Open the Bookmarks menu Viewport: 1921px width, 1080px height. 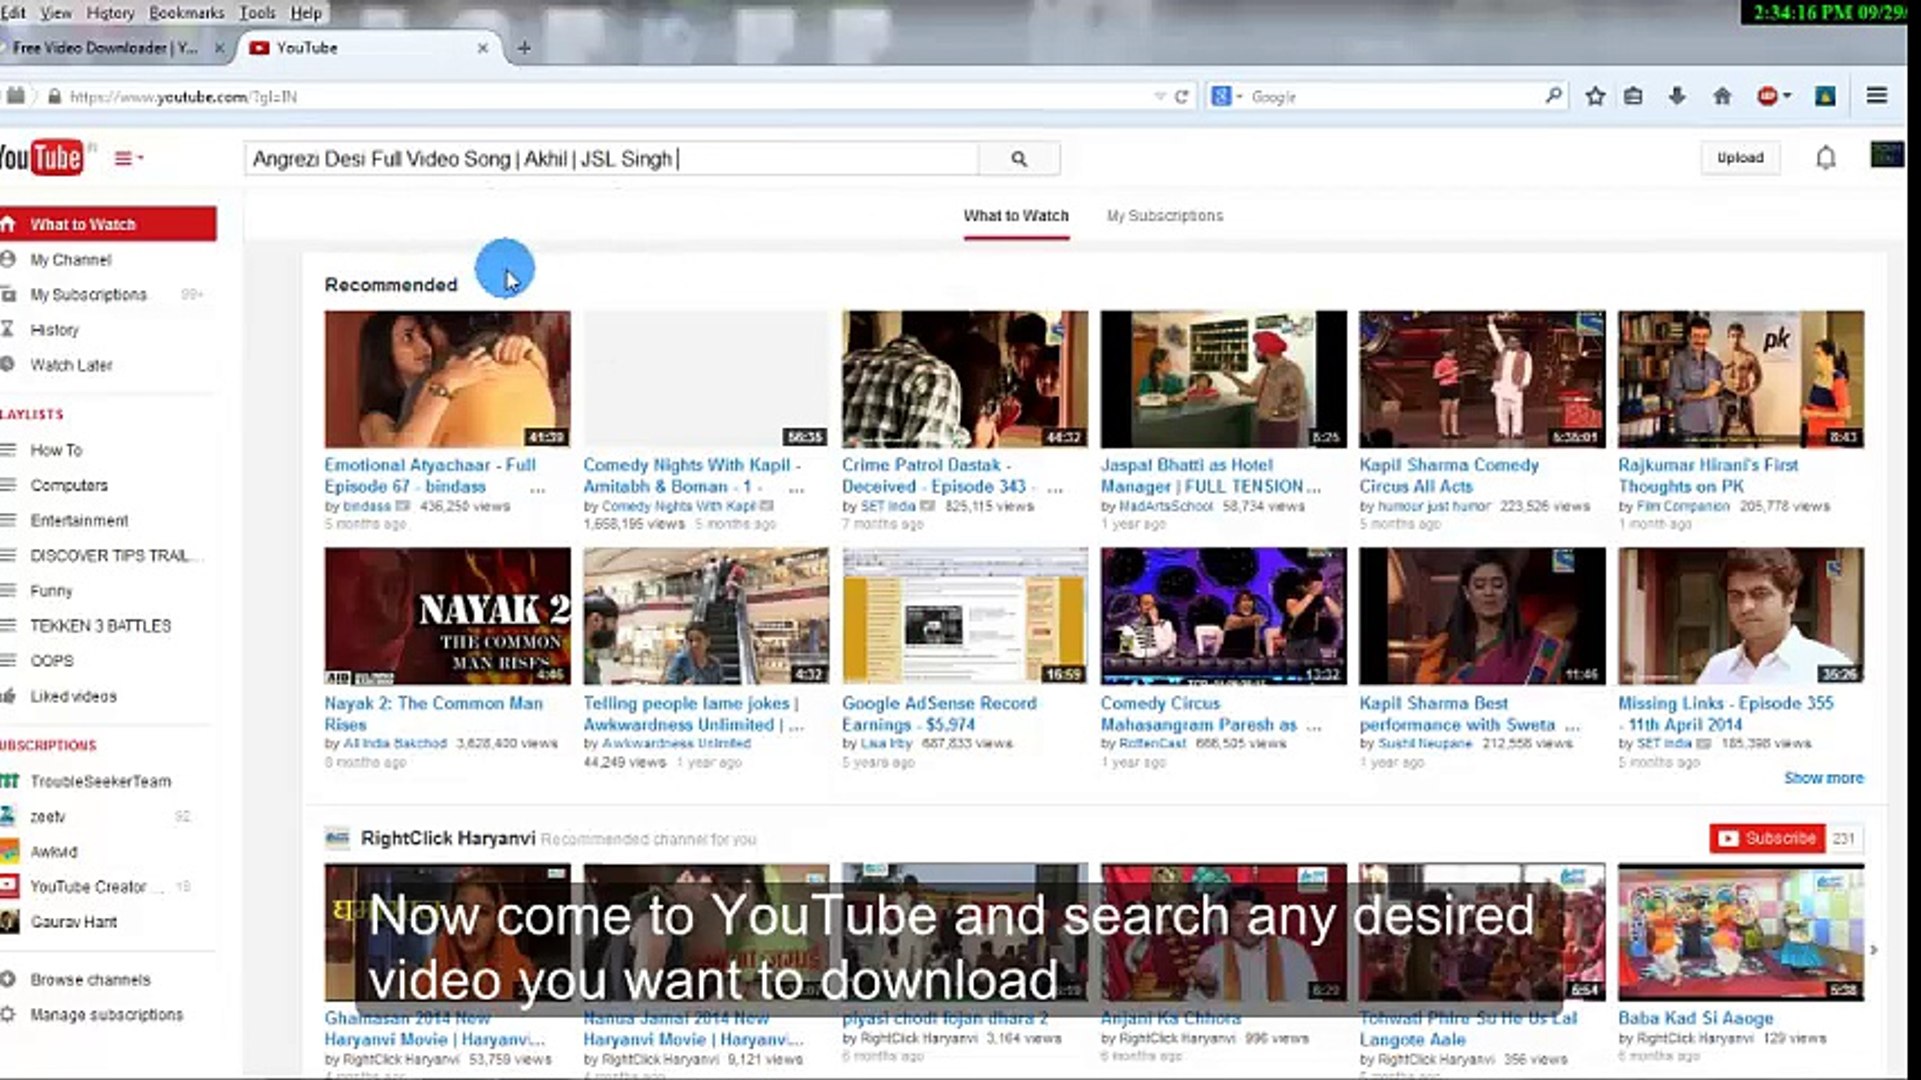[184, 13]
